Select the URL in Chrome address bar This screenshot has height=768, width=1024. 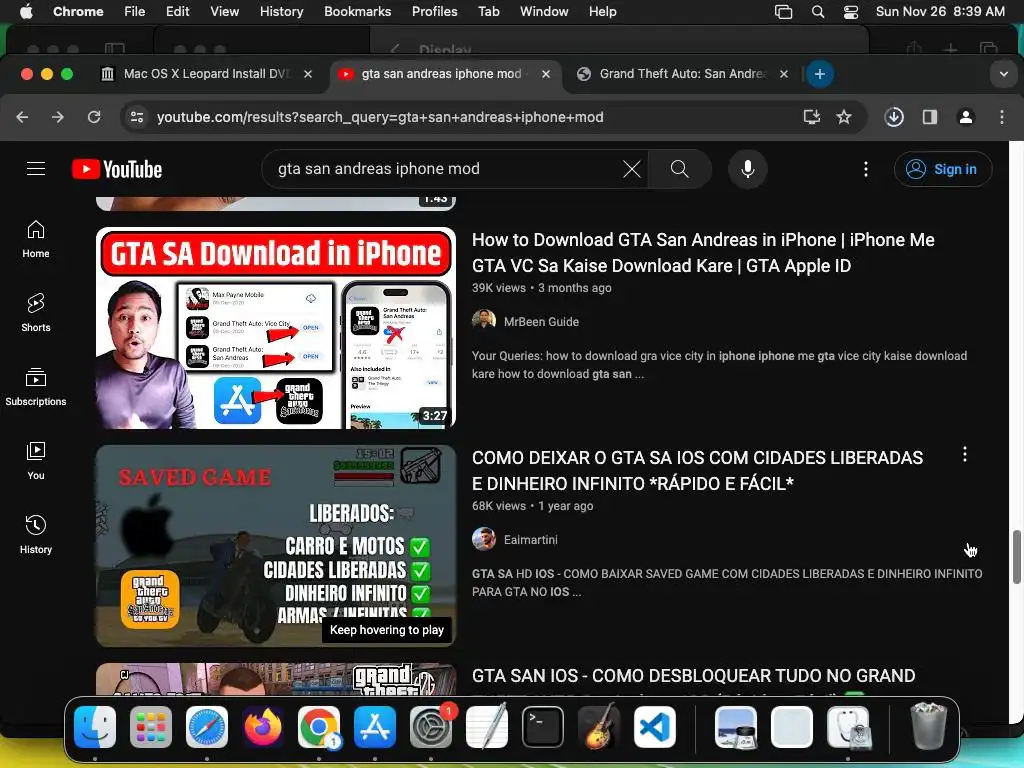point(380,117)
